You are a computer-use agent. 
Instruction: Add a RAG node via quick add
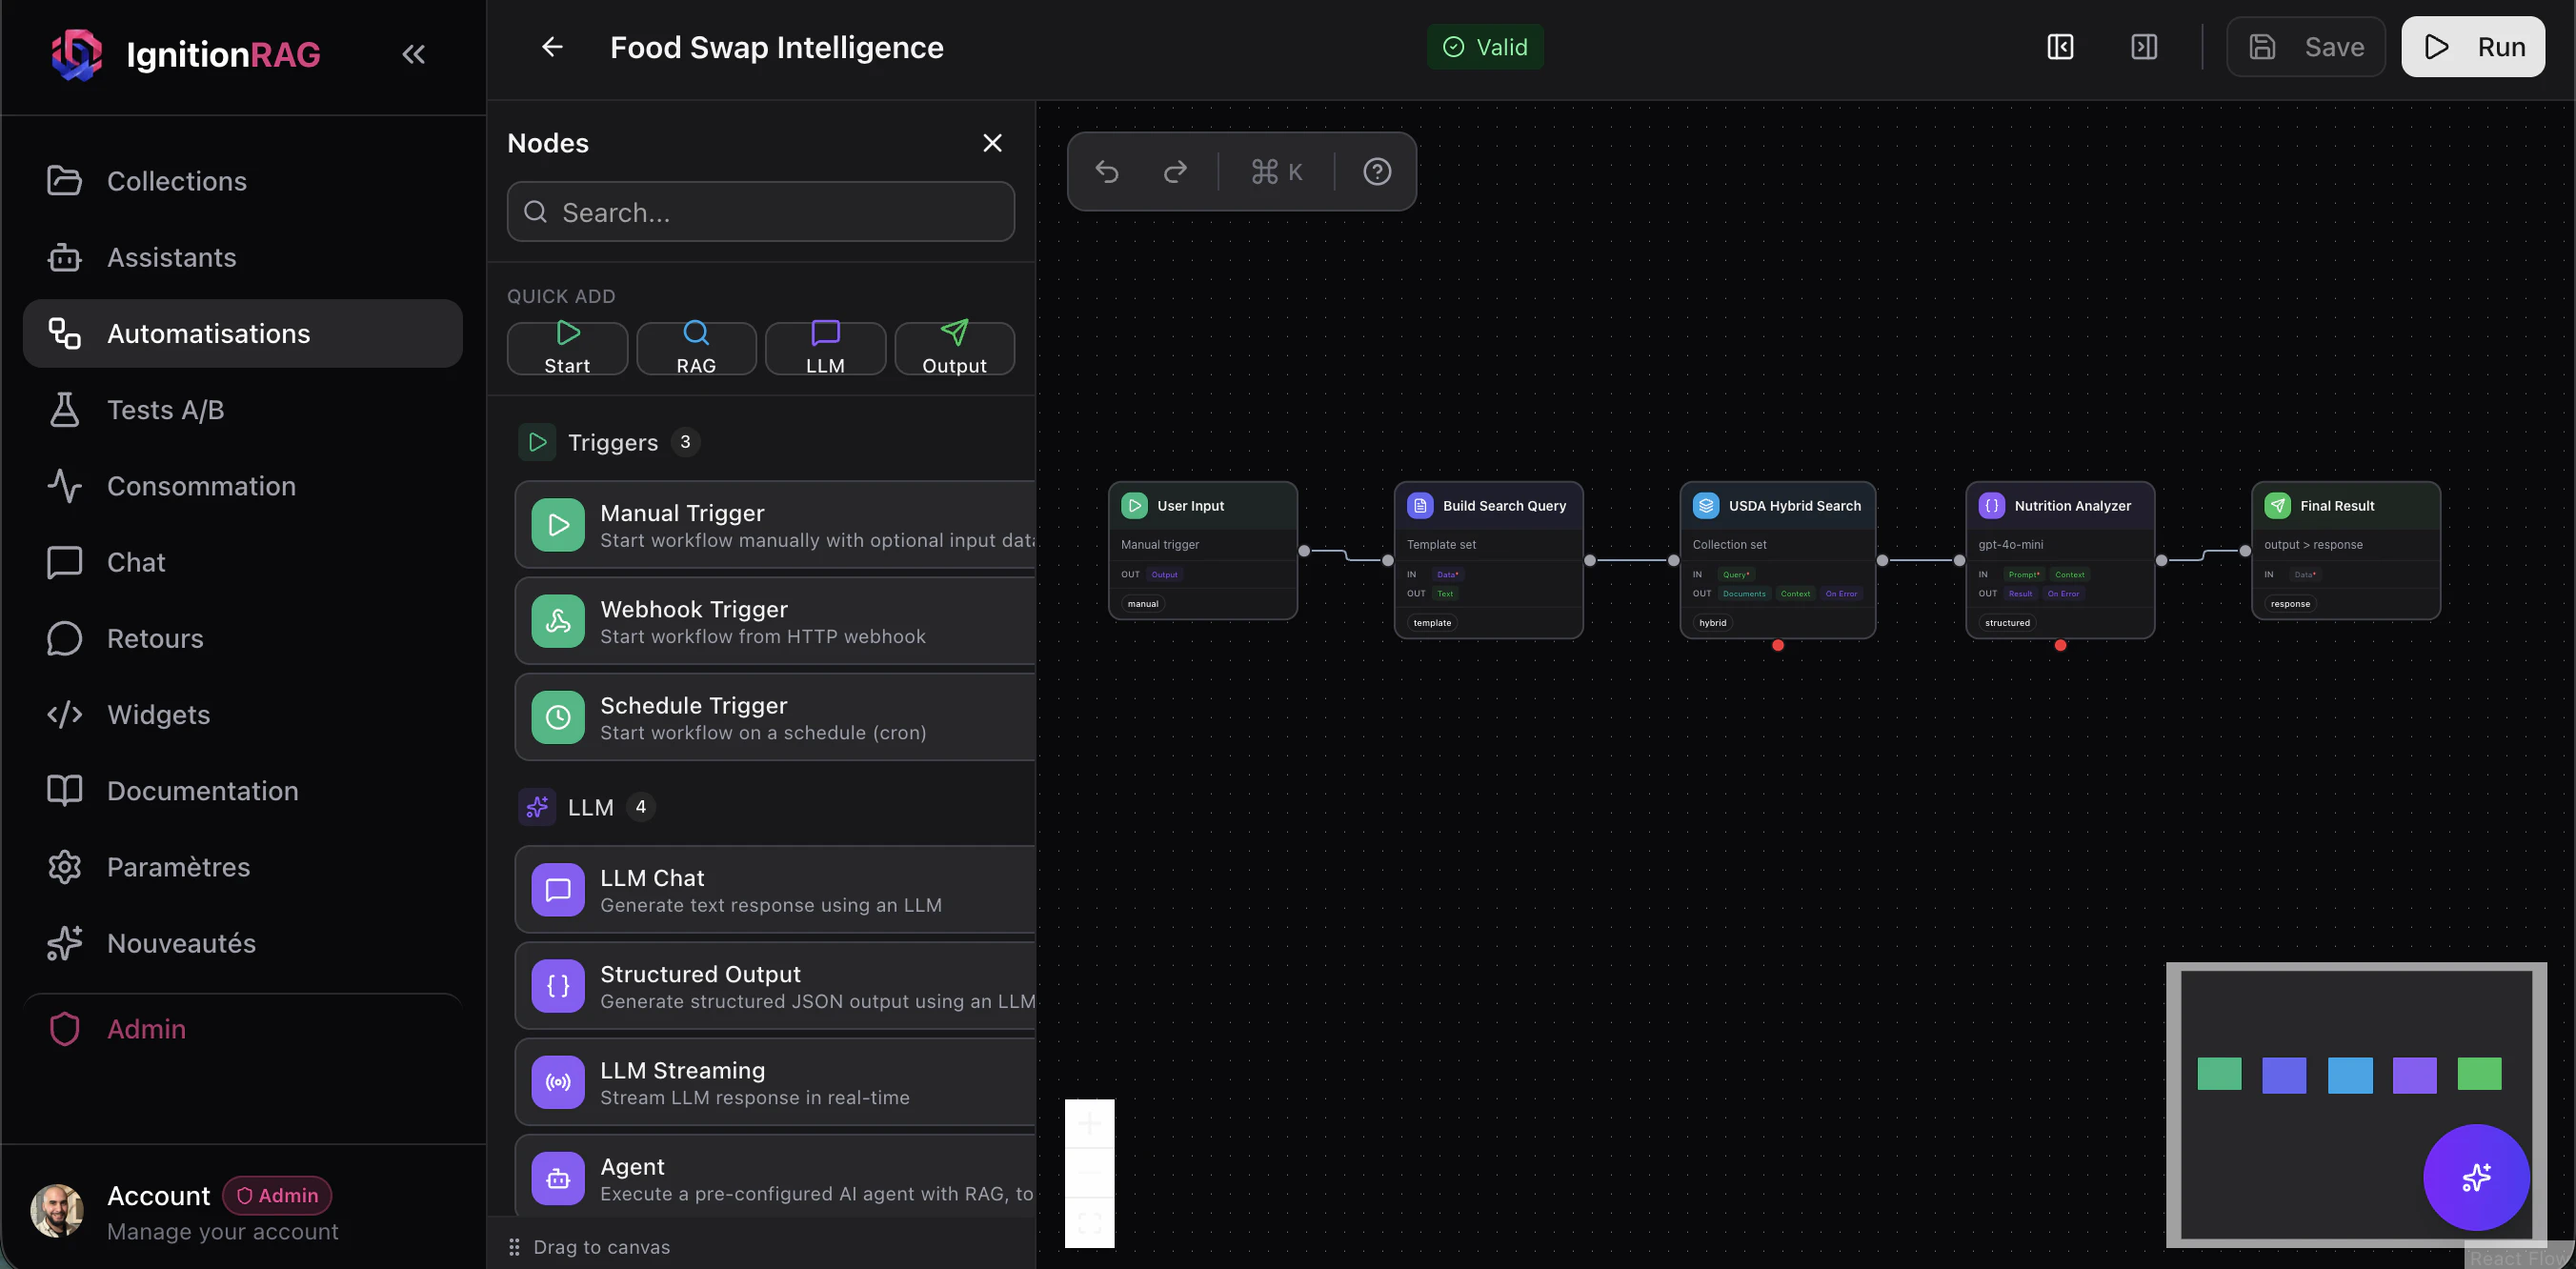coord(695,347)
